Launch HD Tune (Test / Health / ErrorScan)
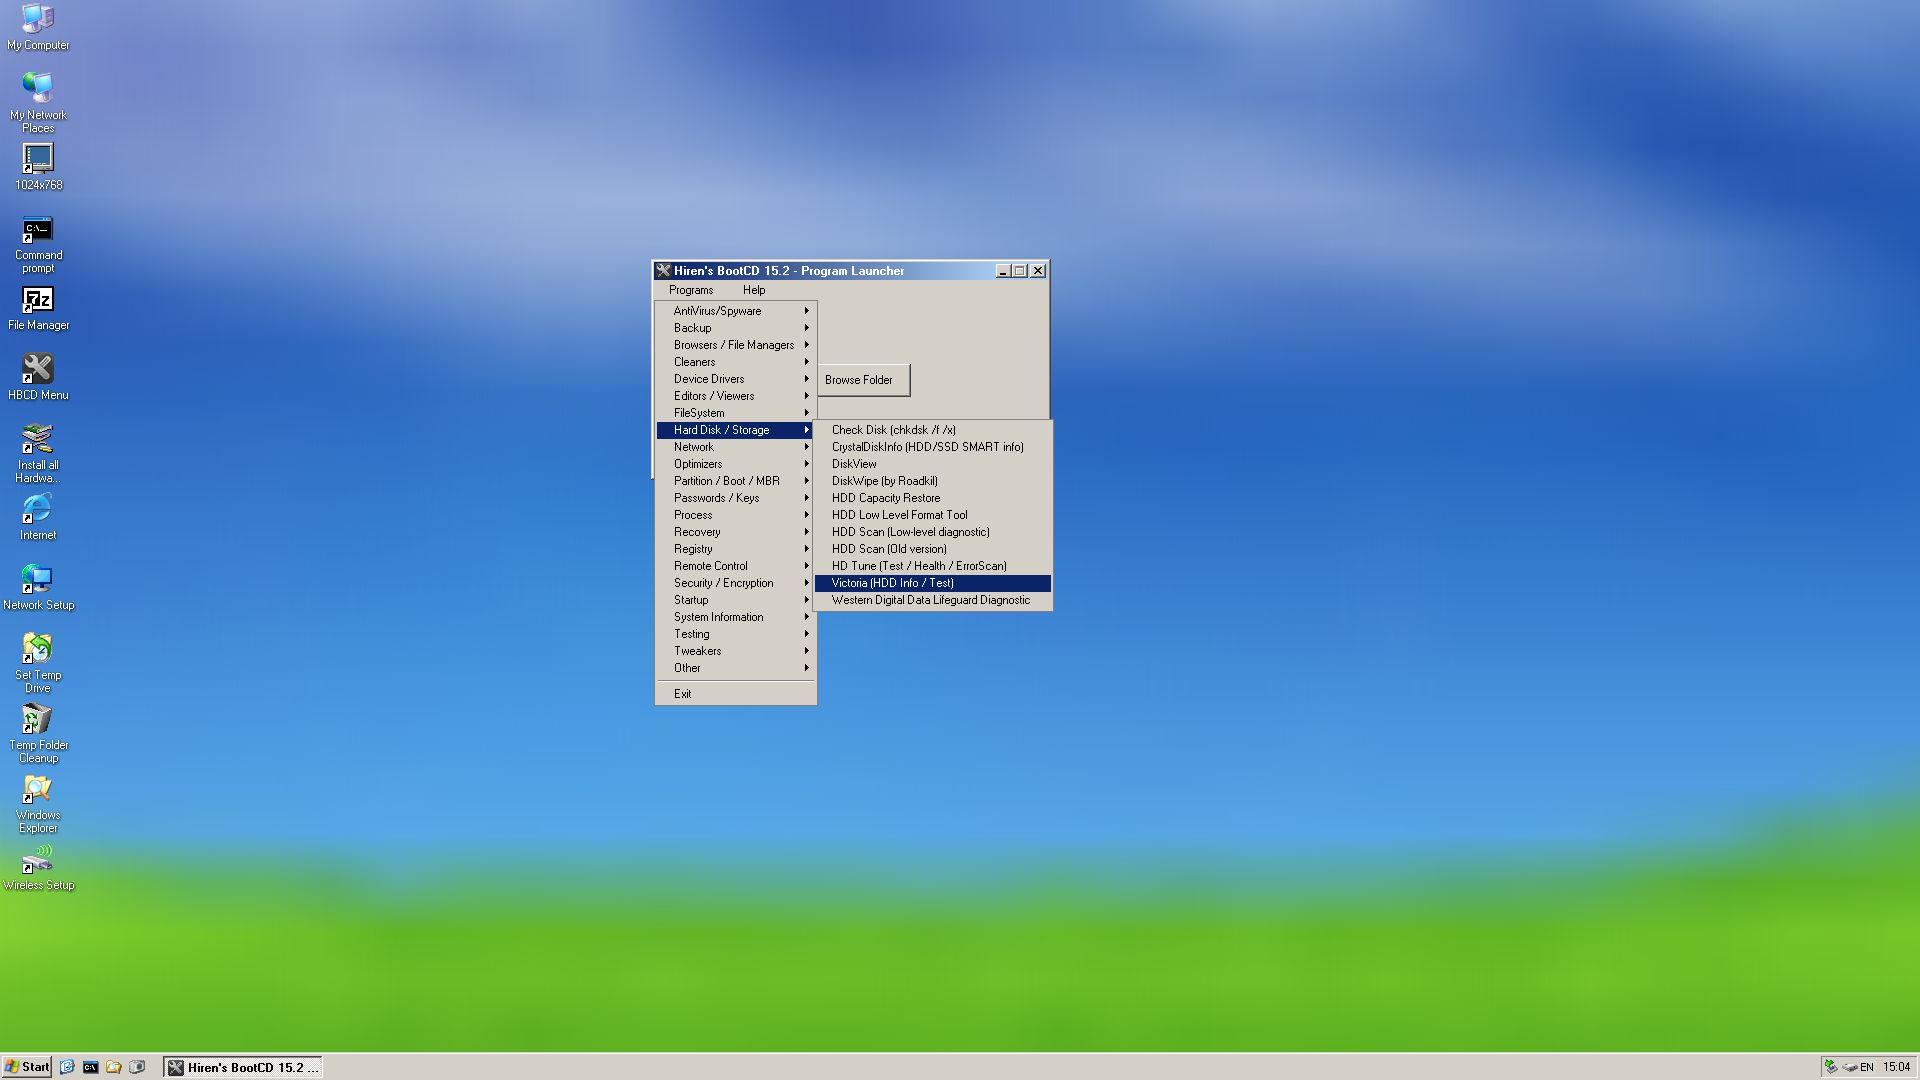1920x1080 pixels. (x=933, y=566)
